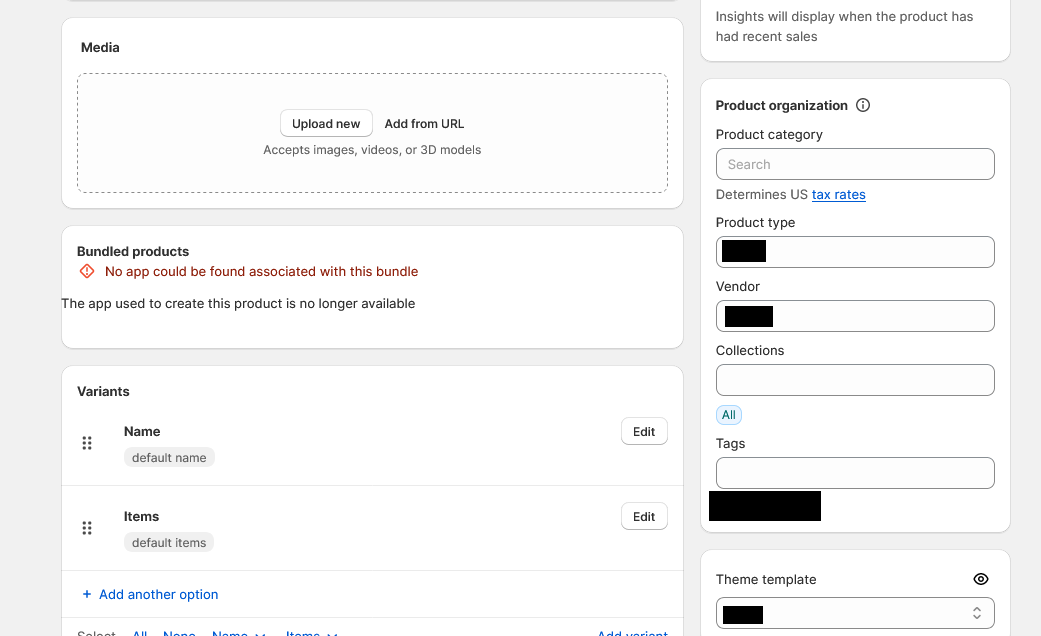The image size is (1041, 636).
Task: Click the bundle warning alert icon
Action: (87, 271)
